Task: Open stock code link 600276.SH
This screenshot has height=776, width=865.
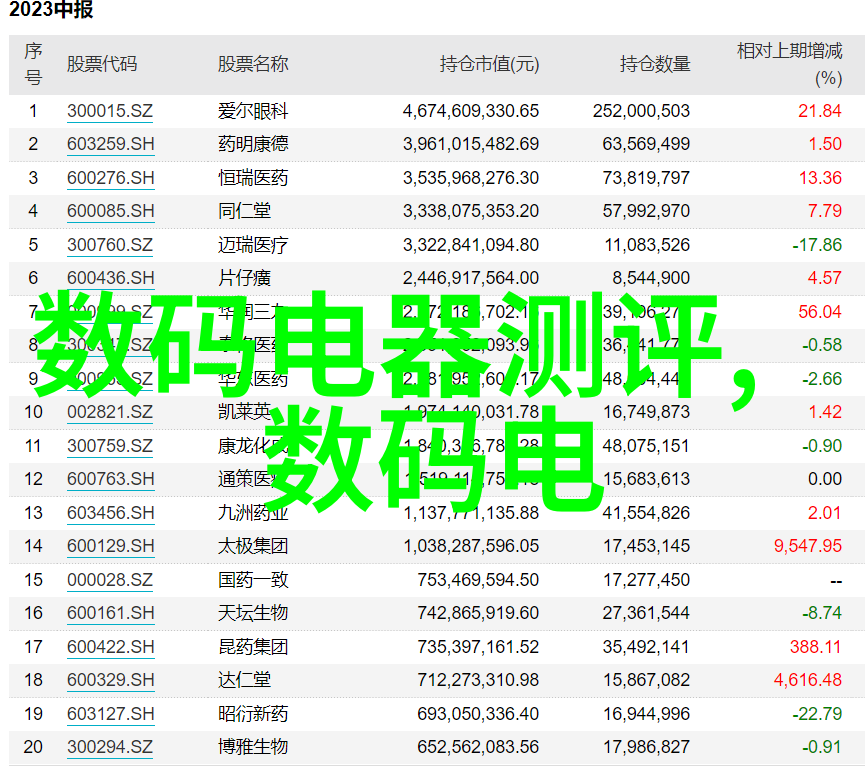Action: tap(110, 178)
